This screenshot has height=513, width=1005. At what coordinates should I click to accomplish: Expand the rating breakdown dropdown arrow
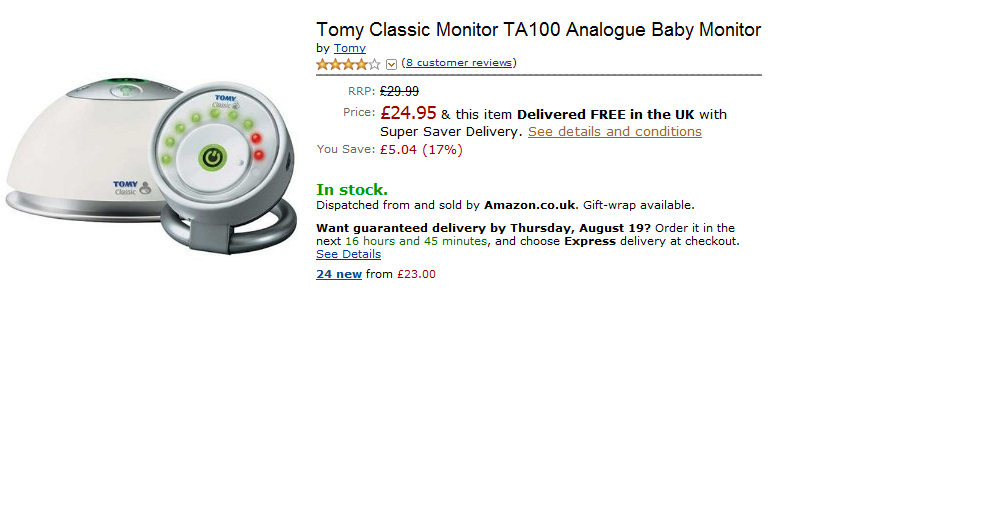point(391,64)
